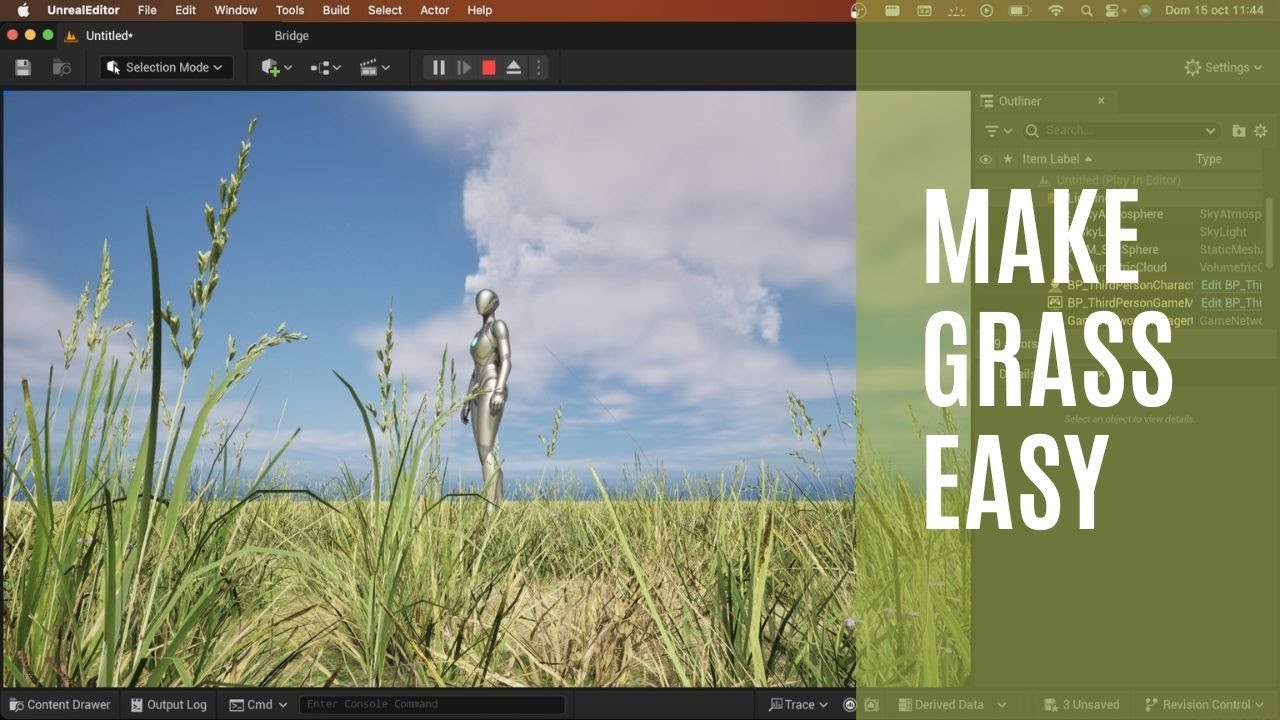The height and width of the screenshot is (720, 1280).
Task: Open the quick Add content dropdown
Action: [276, 67]
